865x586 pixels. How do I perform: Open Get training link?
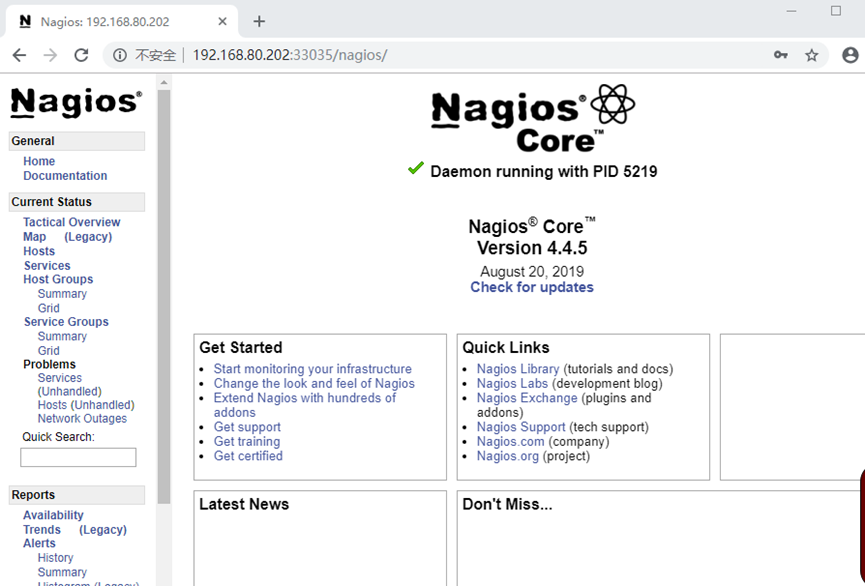[x=247, y=441]
